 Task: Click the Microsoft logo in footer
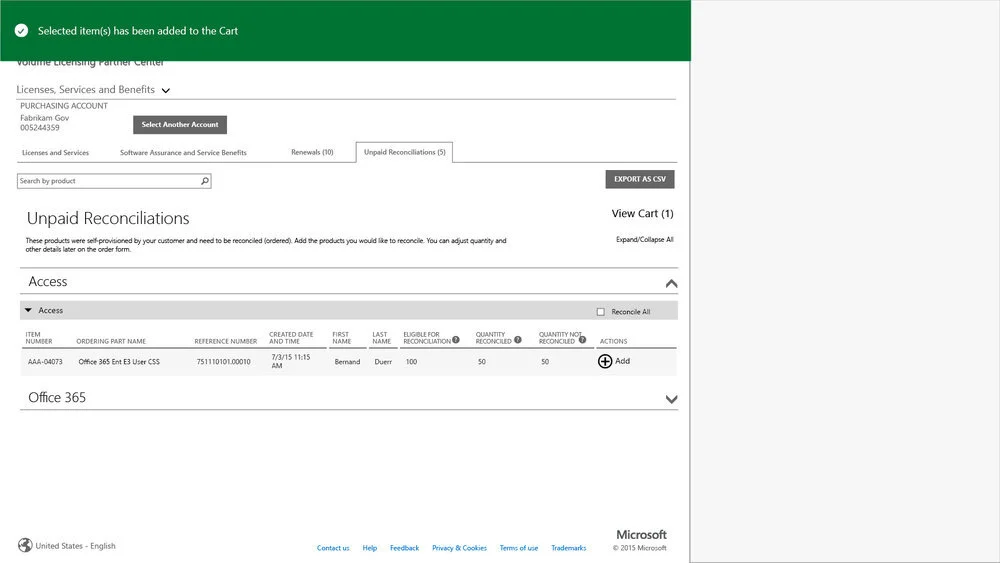[x=641, y=535]
